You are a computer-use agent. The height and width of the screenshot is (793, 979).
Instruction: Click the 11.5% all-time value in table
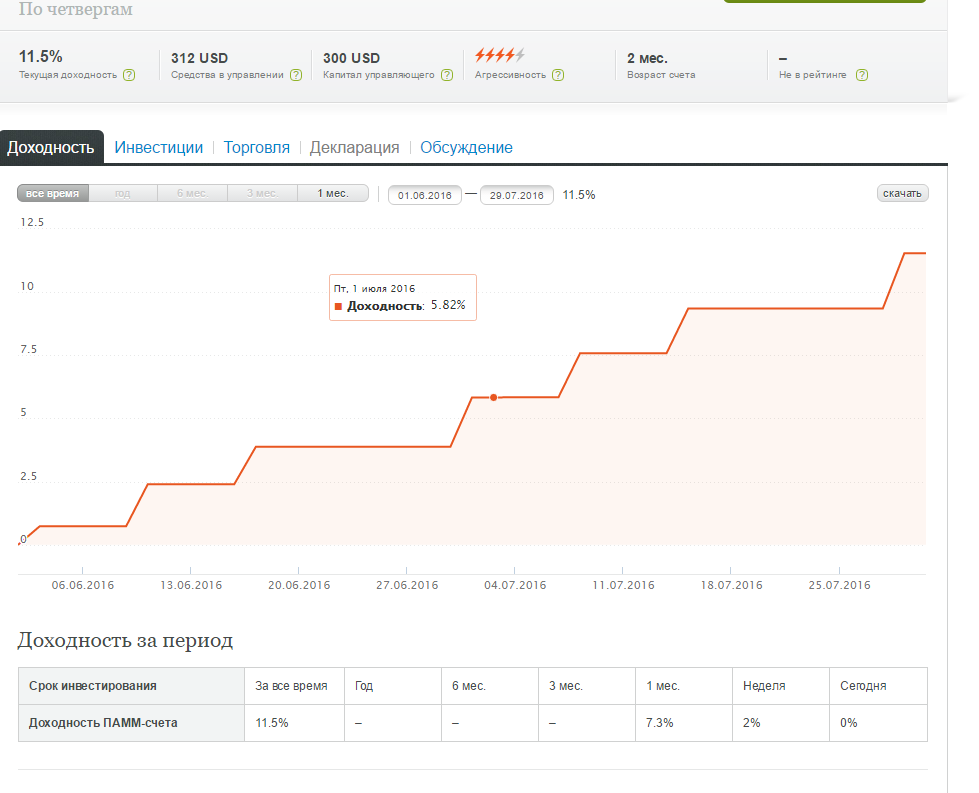(x=272, y=722)
